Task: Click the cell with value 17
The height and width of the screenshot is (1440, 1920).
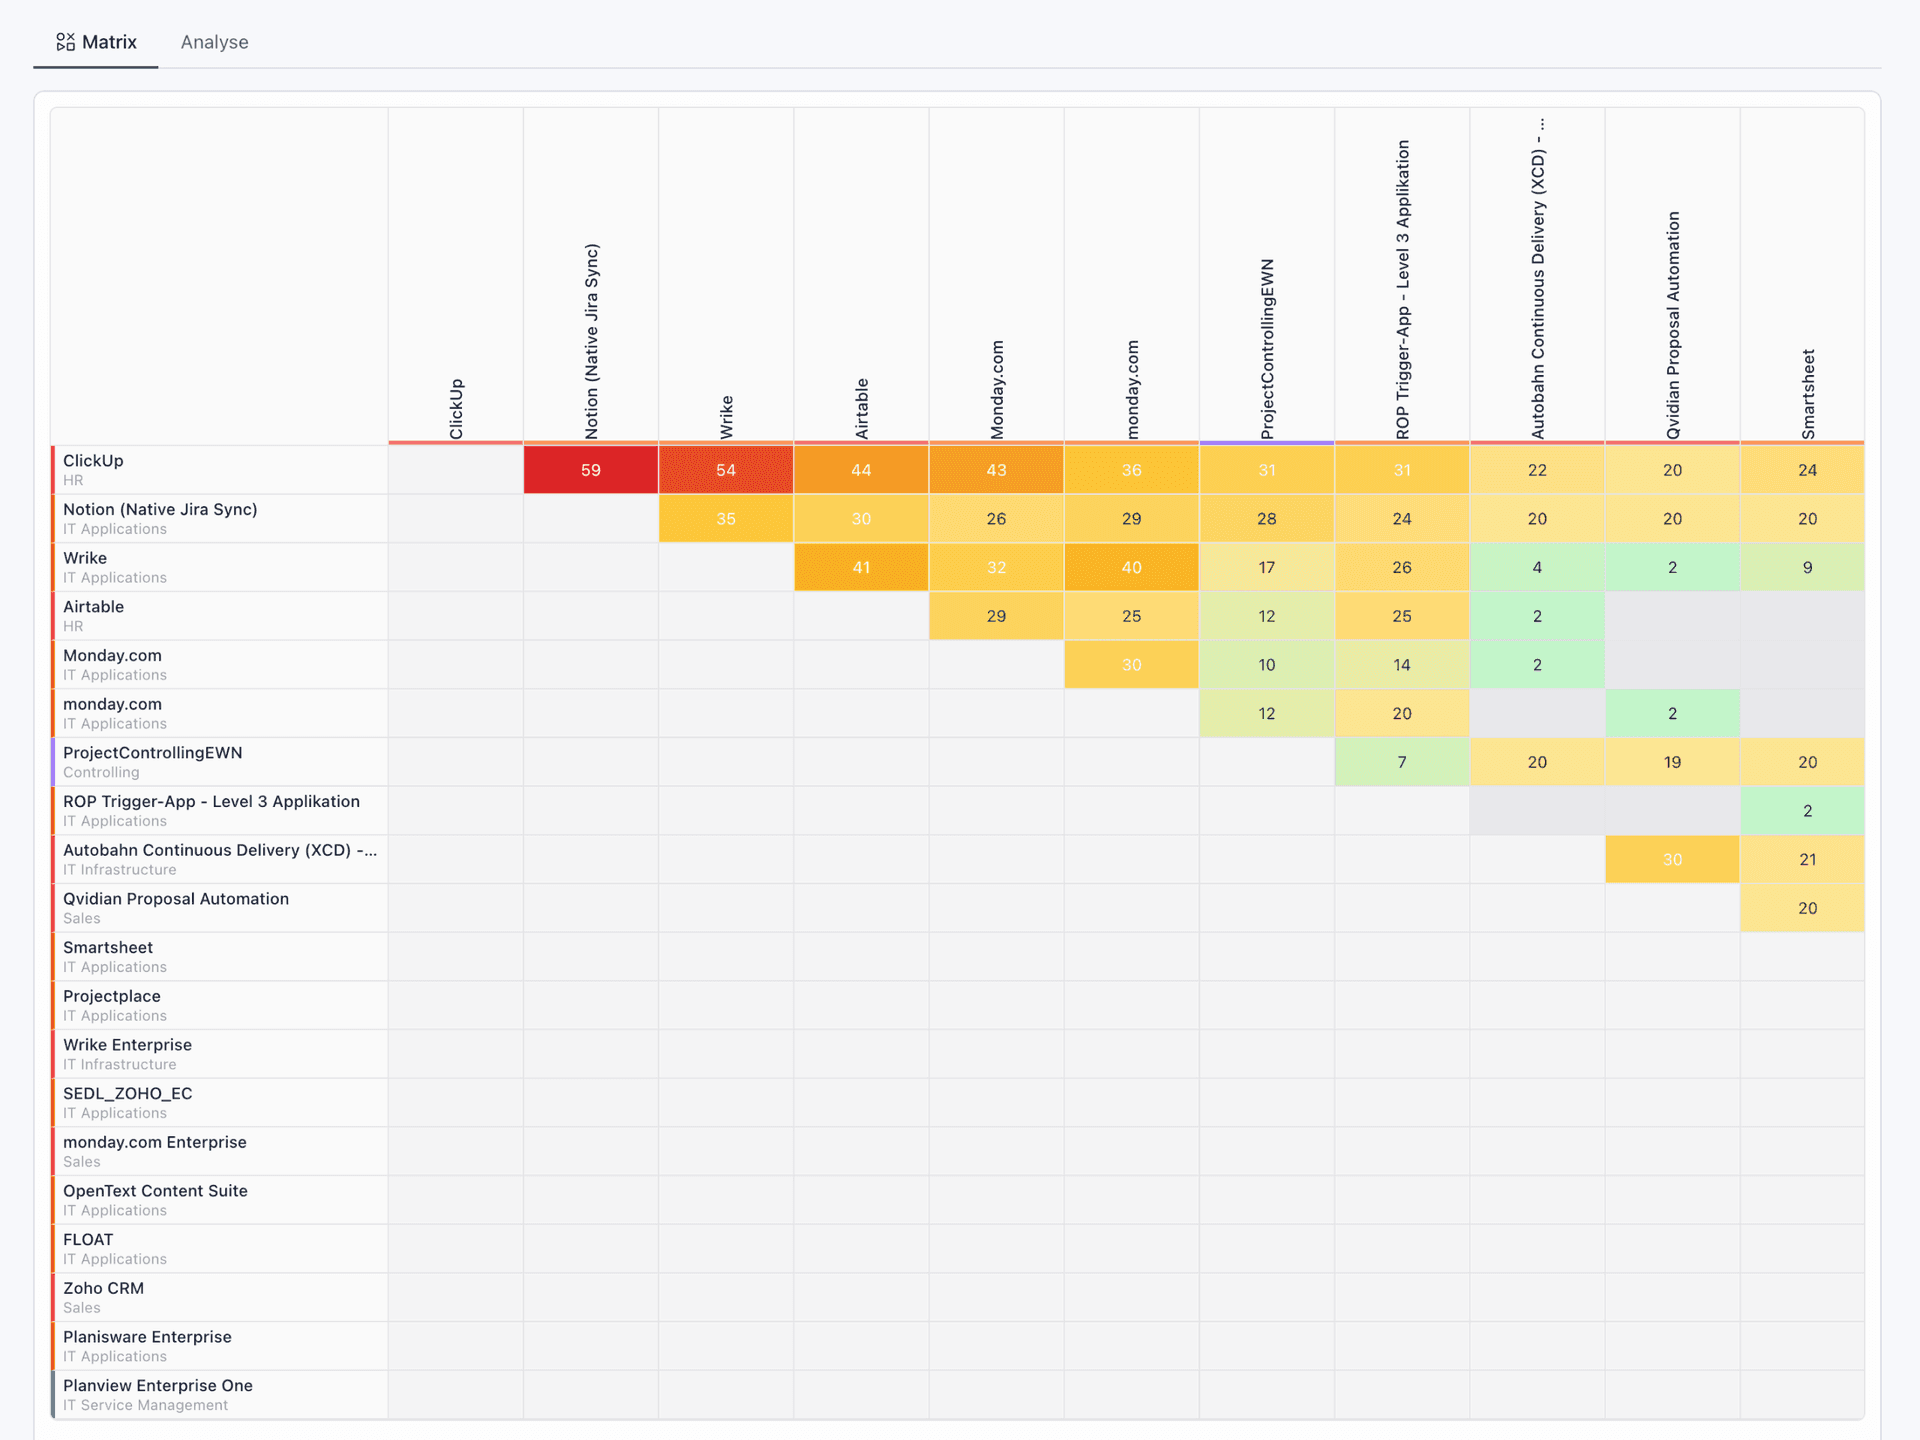Action: click(x=1267, y=568)
